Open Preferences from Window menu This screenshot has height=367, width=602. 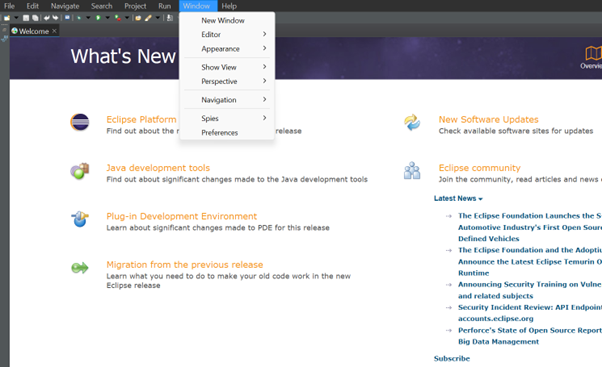point(227,132)
